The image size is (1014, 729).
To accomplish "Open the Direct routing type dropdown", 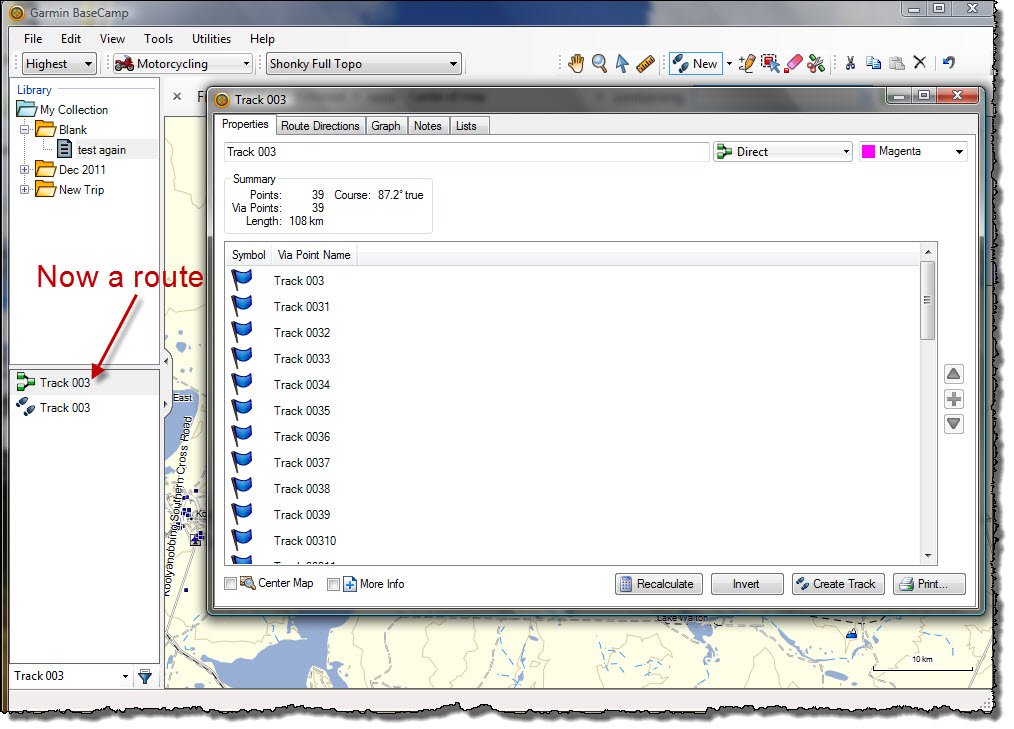I will (x=782, y=151).
